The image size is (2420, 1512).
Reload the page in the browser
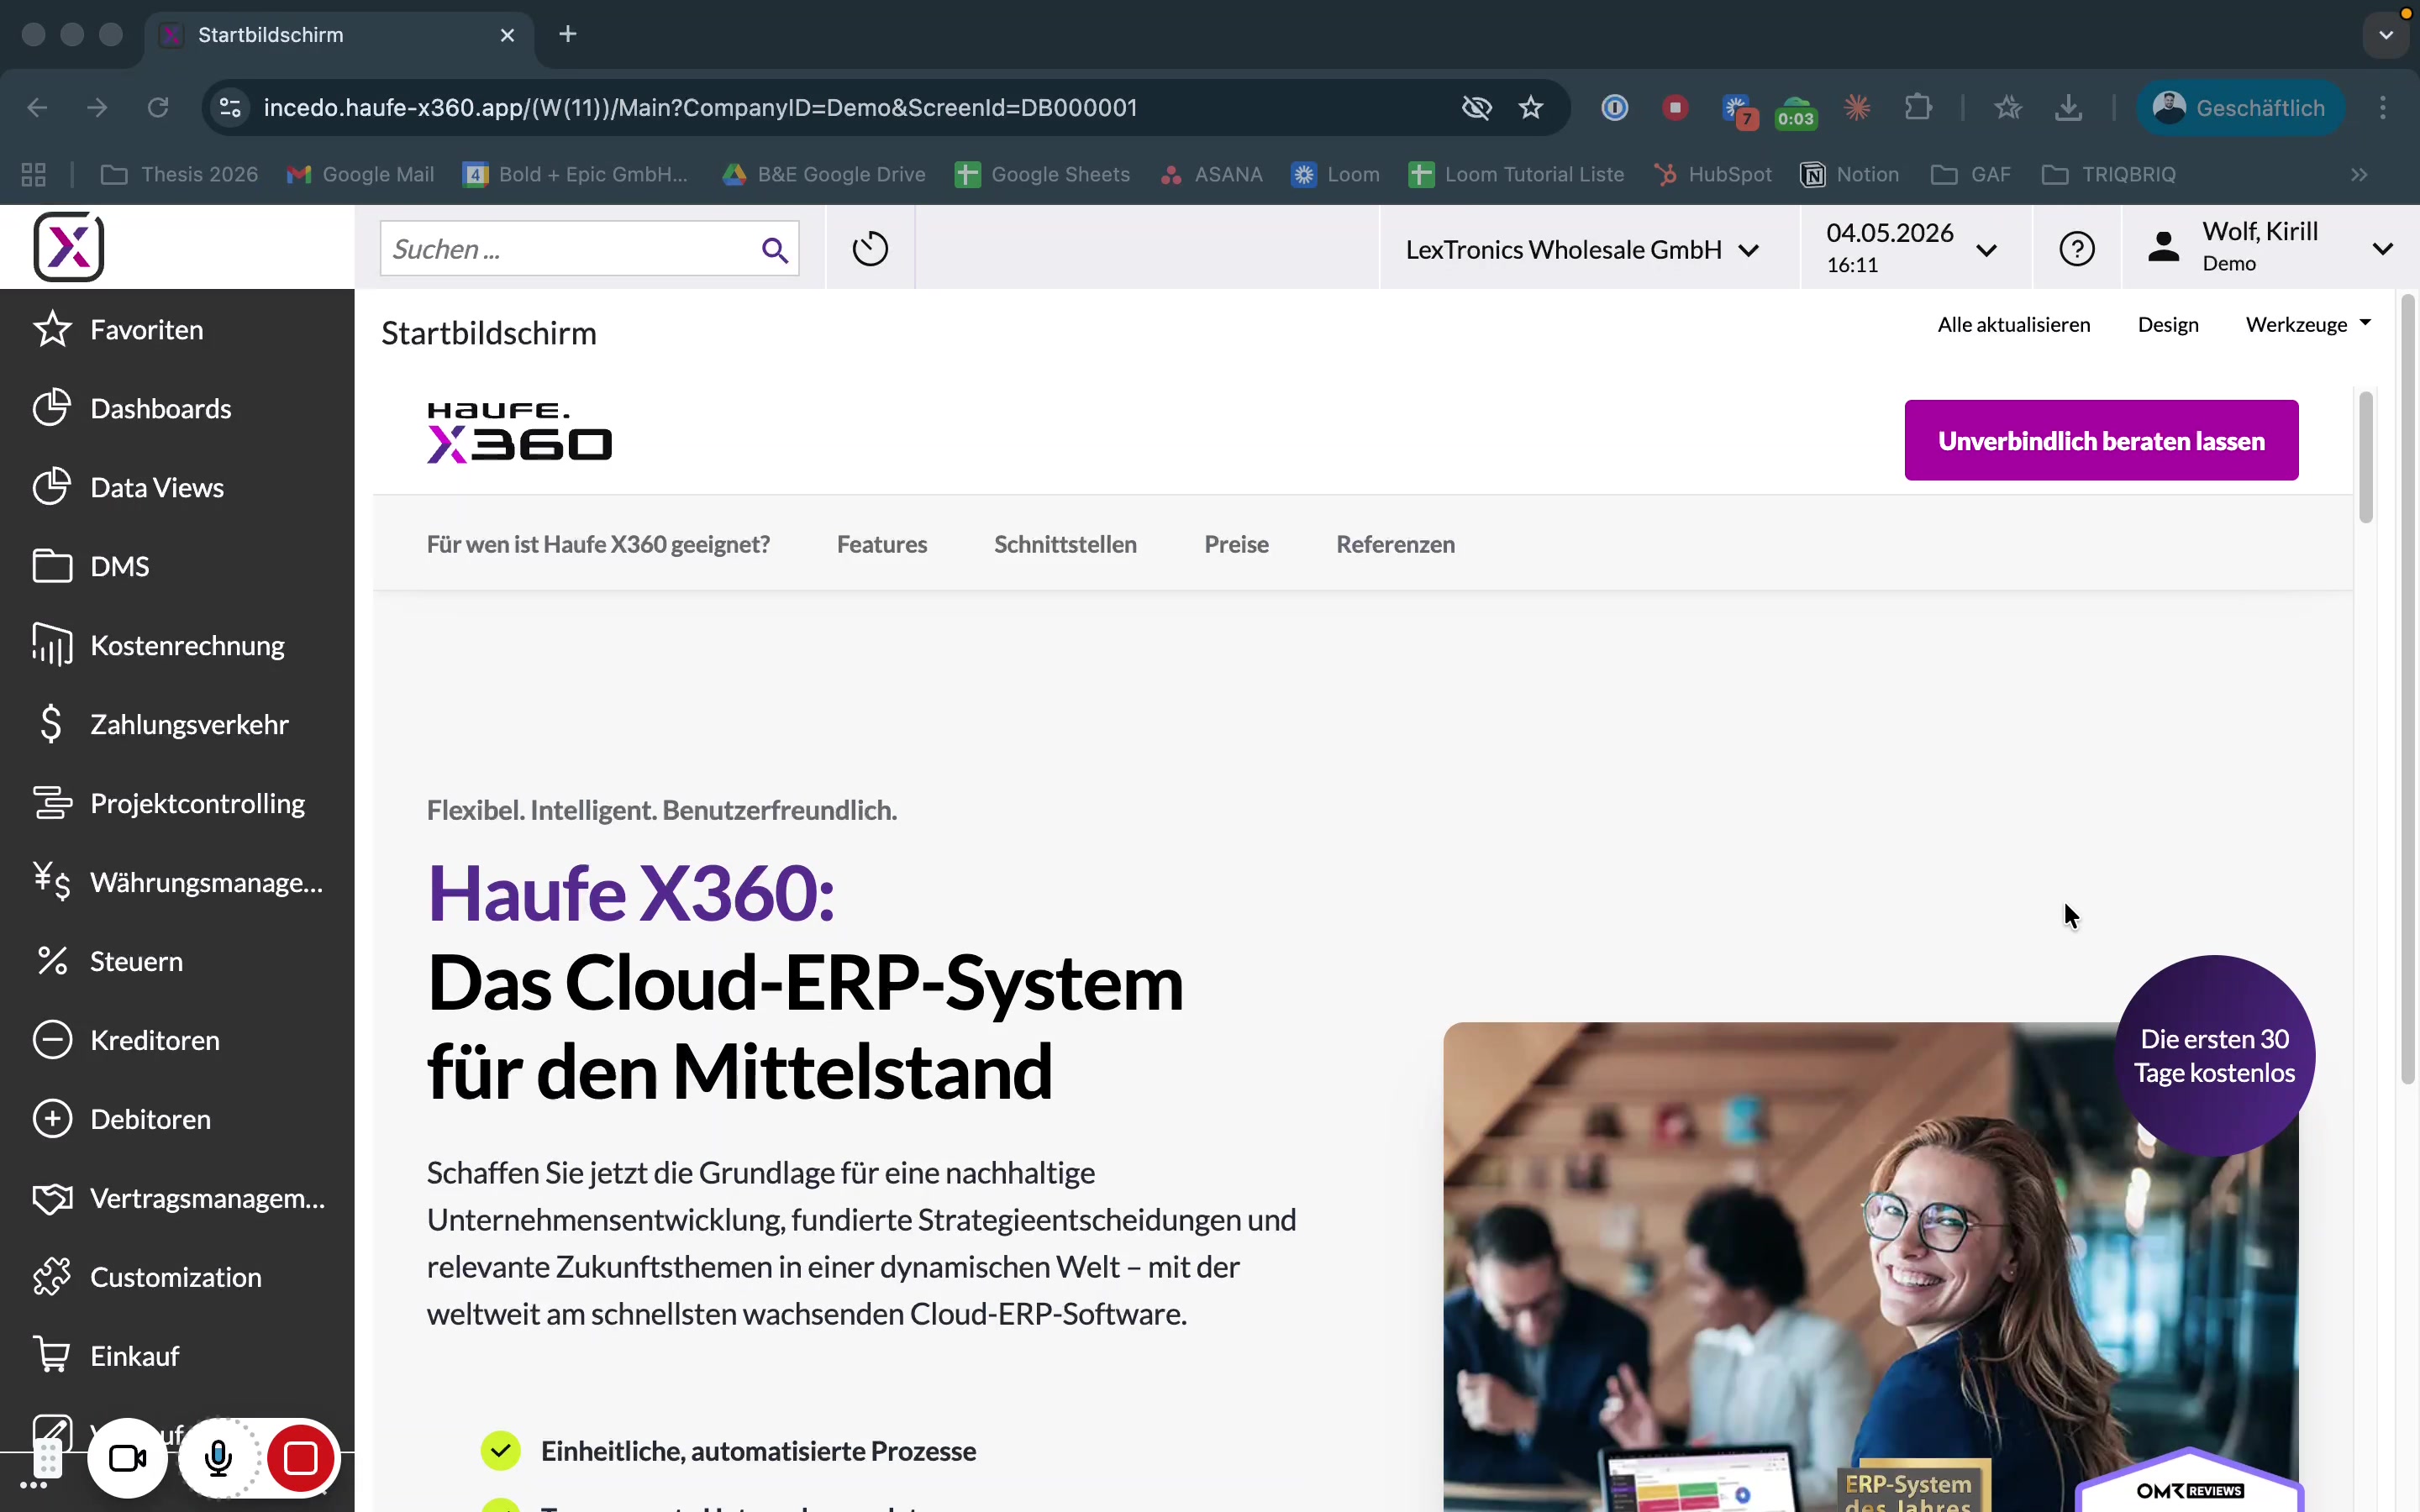pyautogui.click(x=158, y=107)
